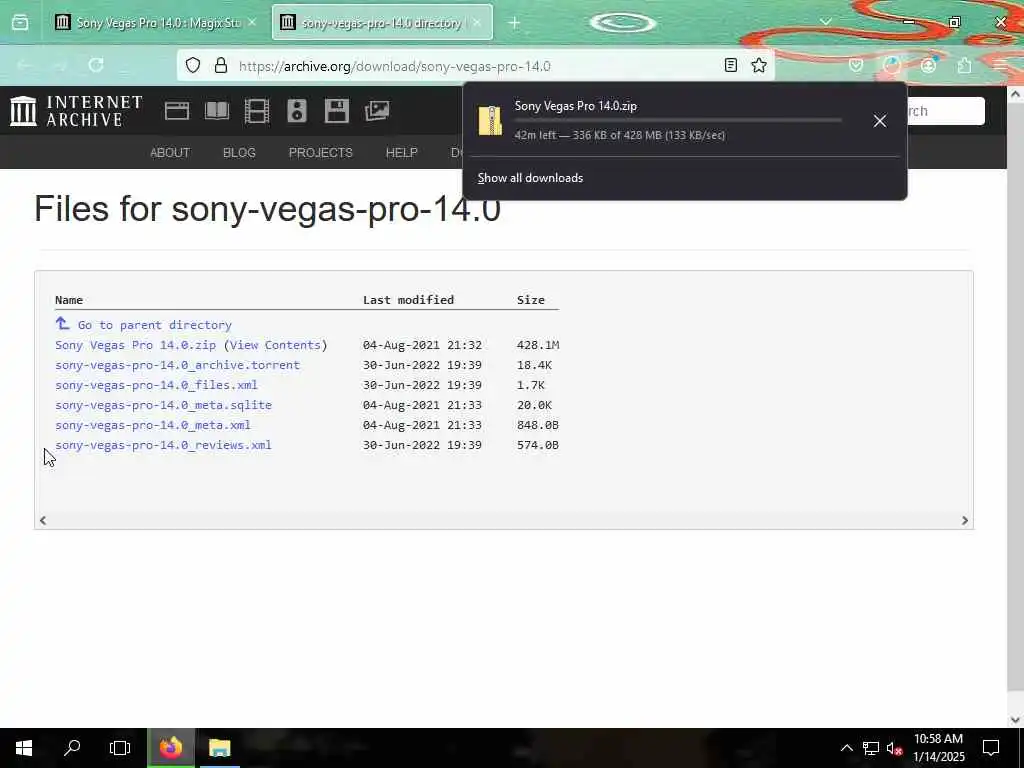Click the network tray icon
1024x768 pixels.
871,748
